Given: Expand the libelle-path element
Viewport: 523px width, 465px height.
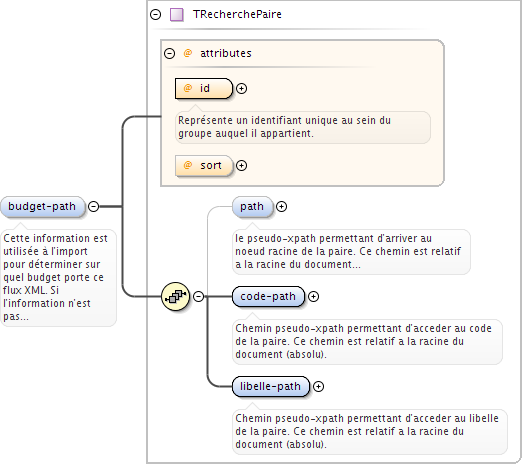Looking at the screenshot, I should (x=319, y=386).
